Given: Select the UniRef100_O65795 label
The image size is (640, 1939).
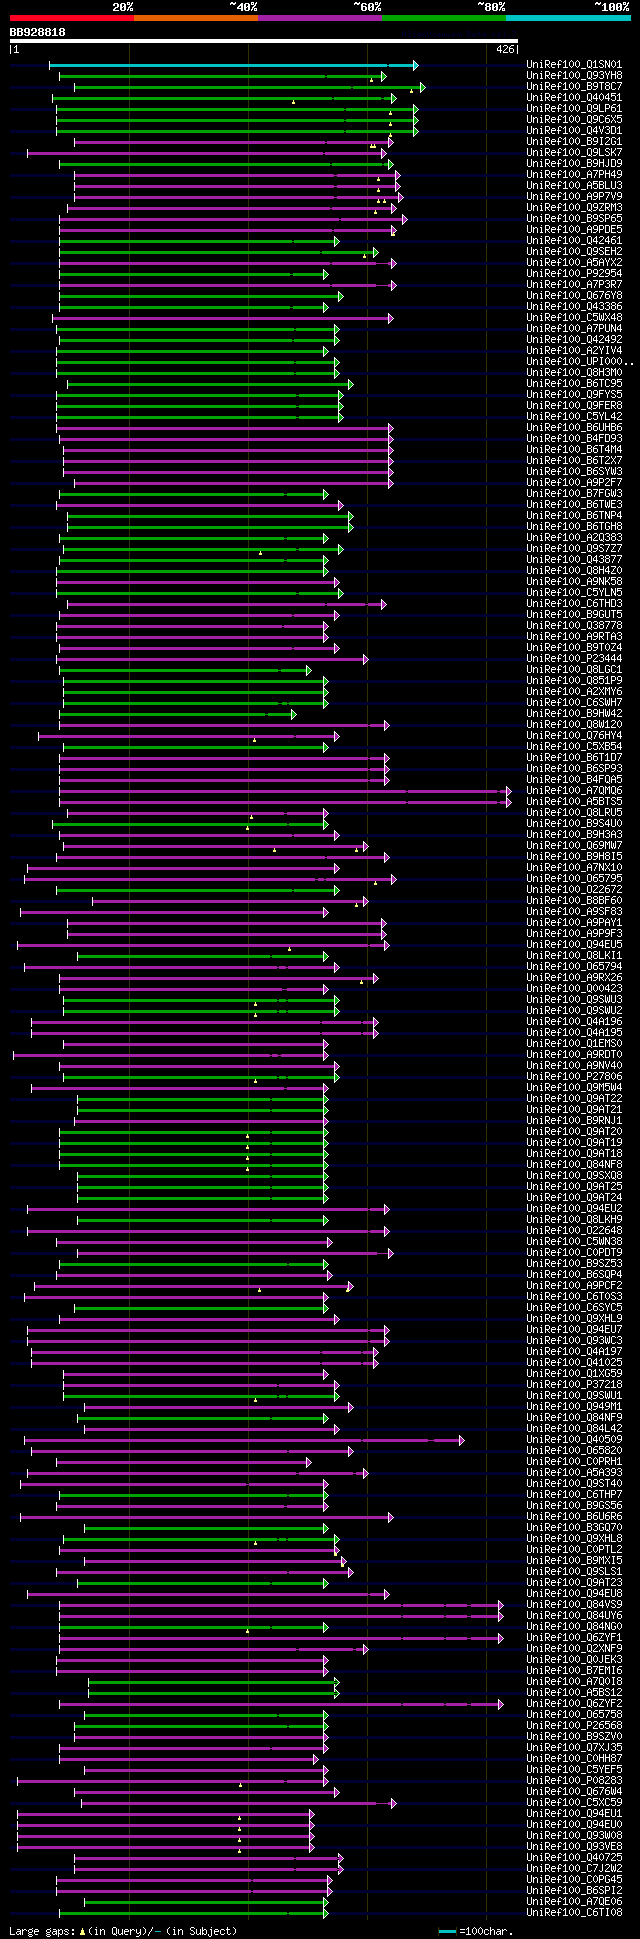Looking at the screenshot, I should [x=574, y=879].
